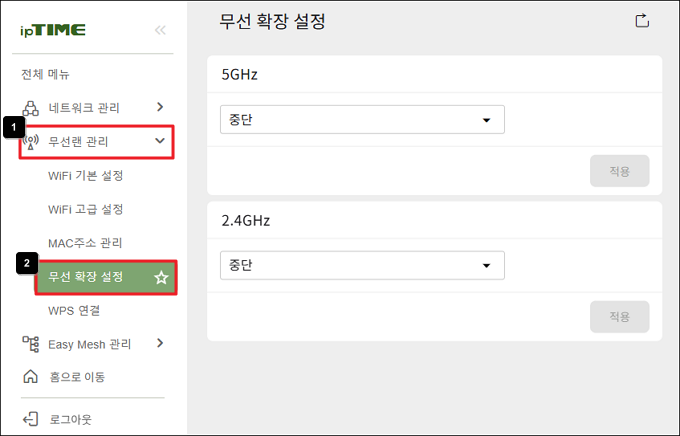Viewport: 680px width, 436px height.
Task: Toggle the favorite star on 무선 확장 설정
Action: pos(161,277)
